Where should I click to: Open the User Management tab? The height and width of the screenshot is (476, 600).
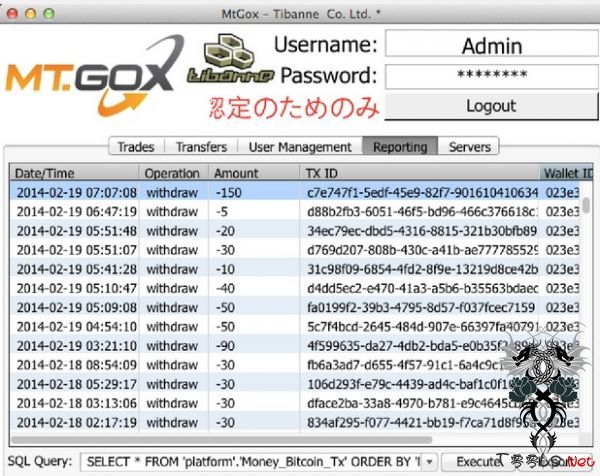(x=299, y=147)
